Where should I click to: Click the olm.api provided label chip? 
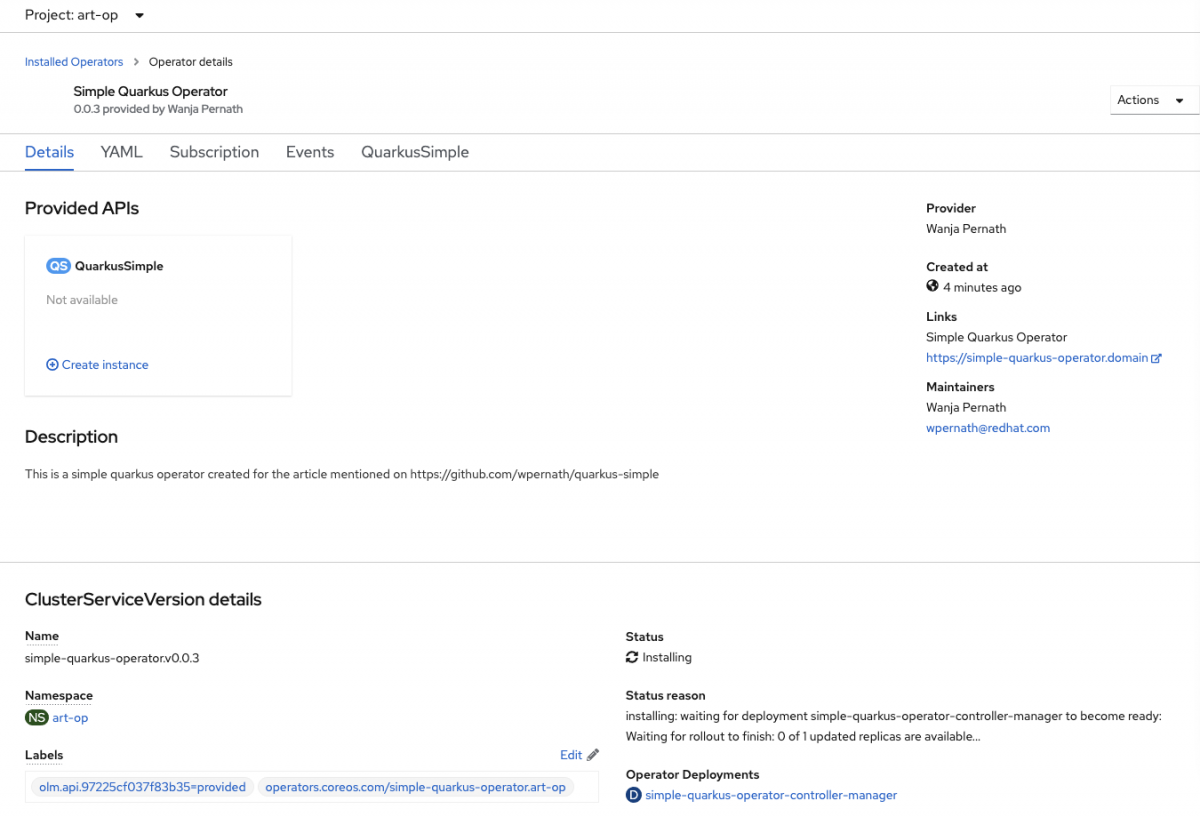coord(140,787)
